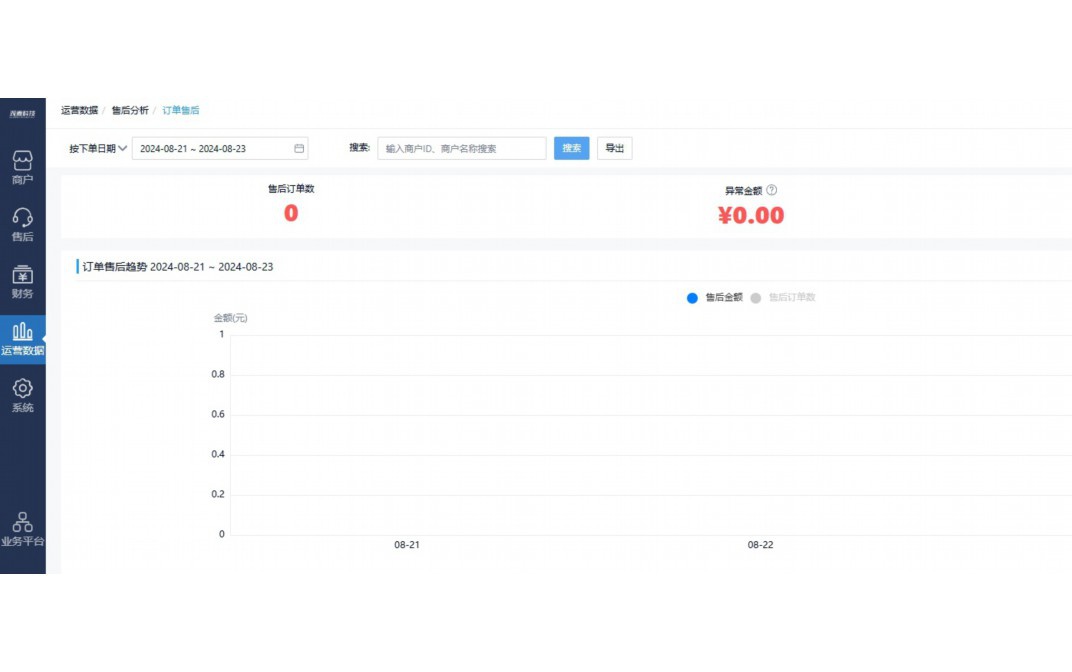Click the help icon beside 异常金额
Viewport: 1072px width, 672px height.
click(771, 190)
